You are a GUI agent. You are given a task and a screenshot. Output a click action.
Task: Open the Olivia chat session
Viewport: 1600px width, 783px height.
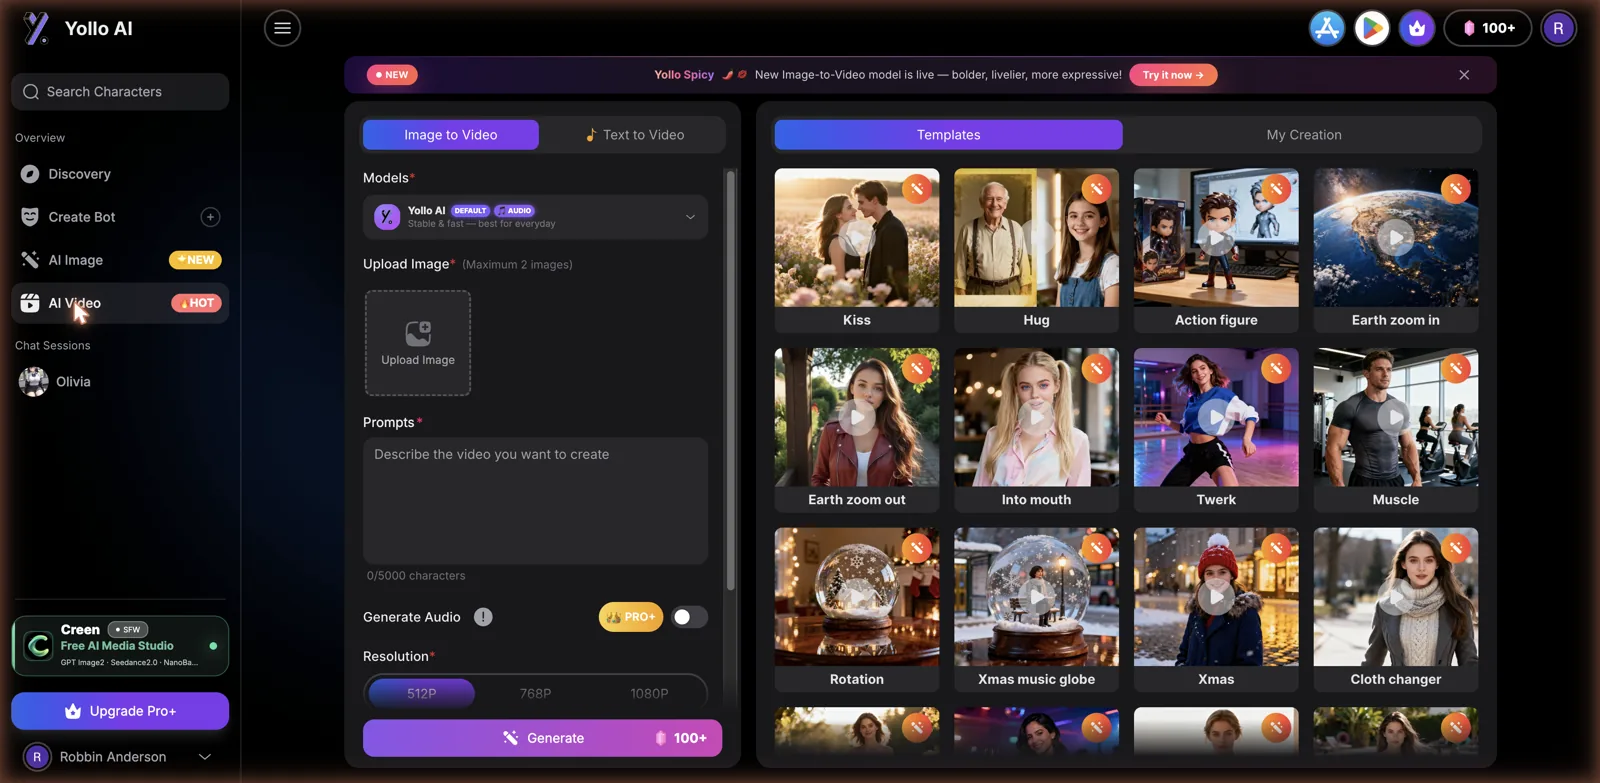tap(120, 381)
